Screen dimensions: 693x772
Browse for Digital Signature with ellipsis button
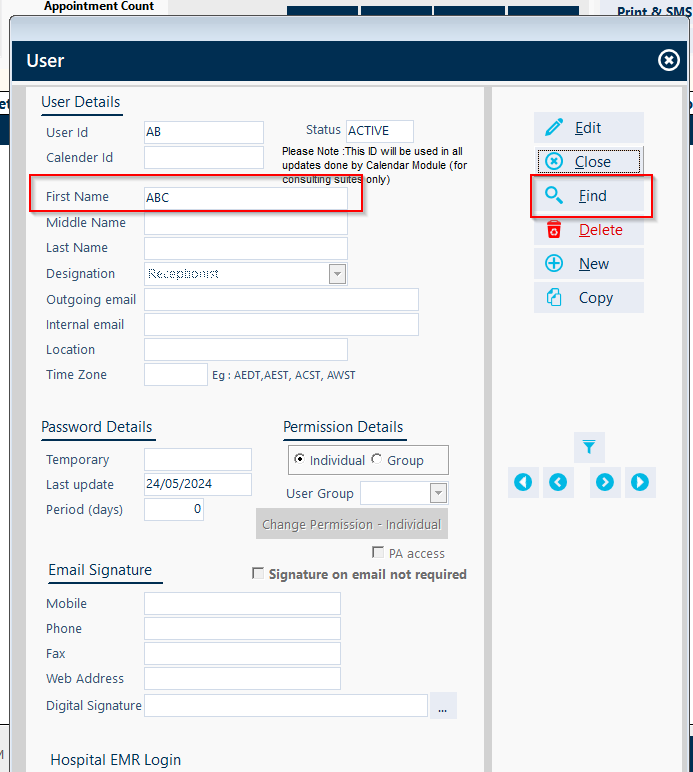click(443, 706)
